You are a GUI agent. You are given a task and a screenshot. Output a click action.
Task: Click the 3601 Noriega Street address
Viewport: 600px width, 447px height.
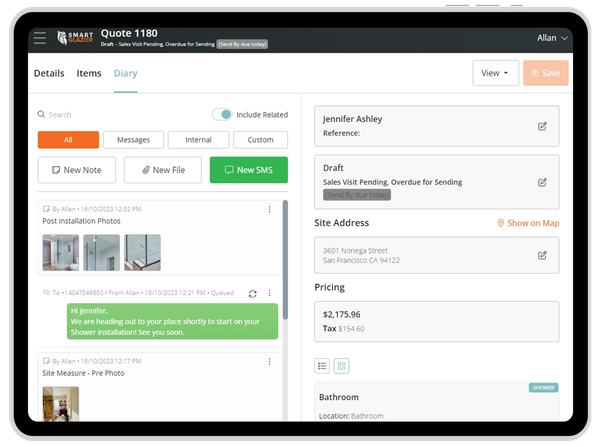point(361,255)
